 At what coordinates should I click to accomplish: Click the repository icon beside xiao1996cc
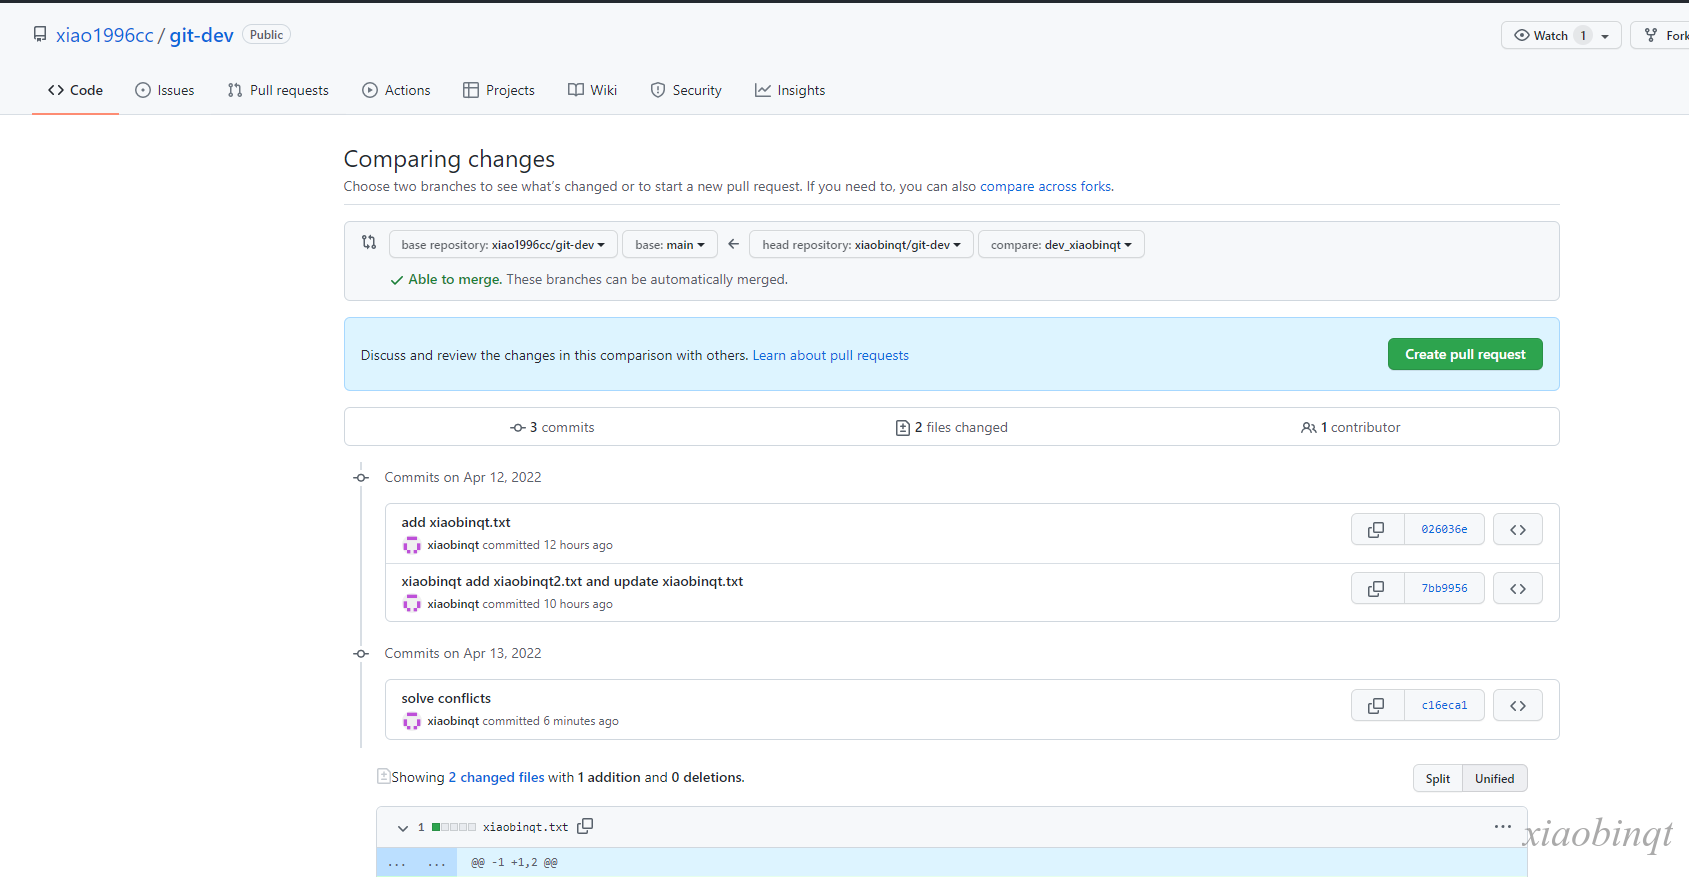[x=40, y=35]
